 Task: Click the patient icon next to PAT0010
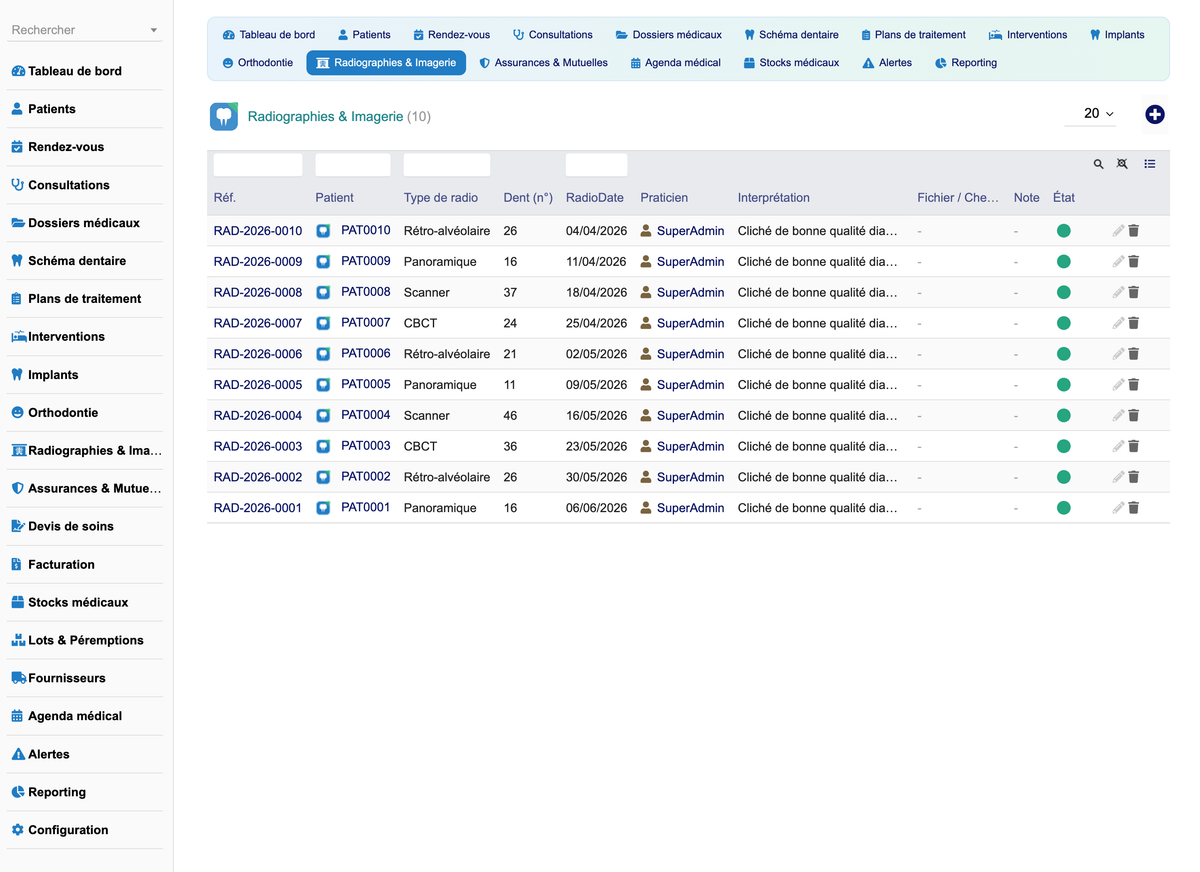pos(323,231)
